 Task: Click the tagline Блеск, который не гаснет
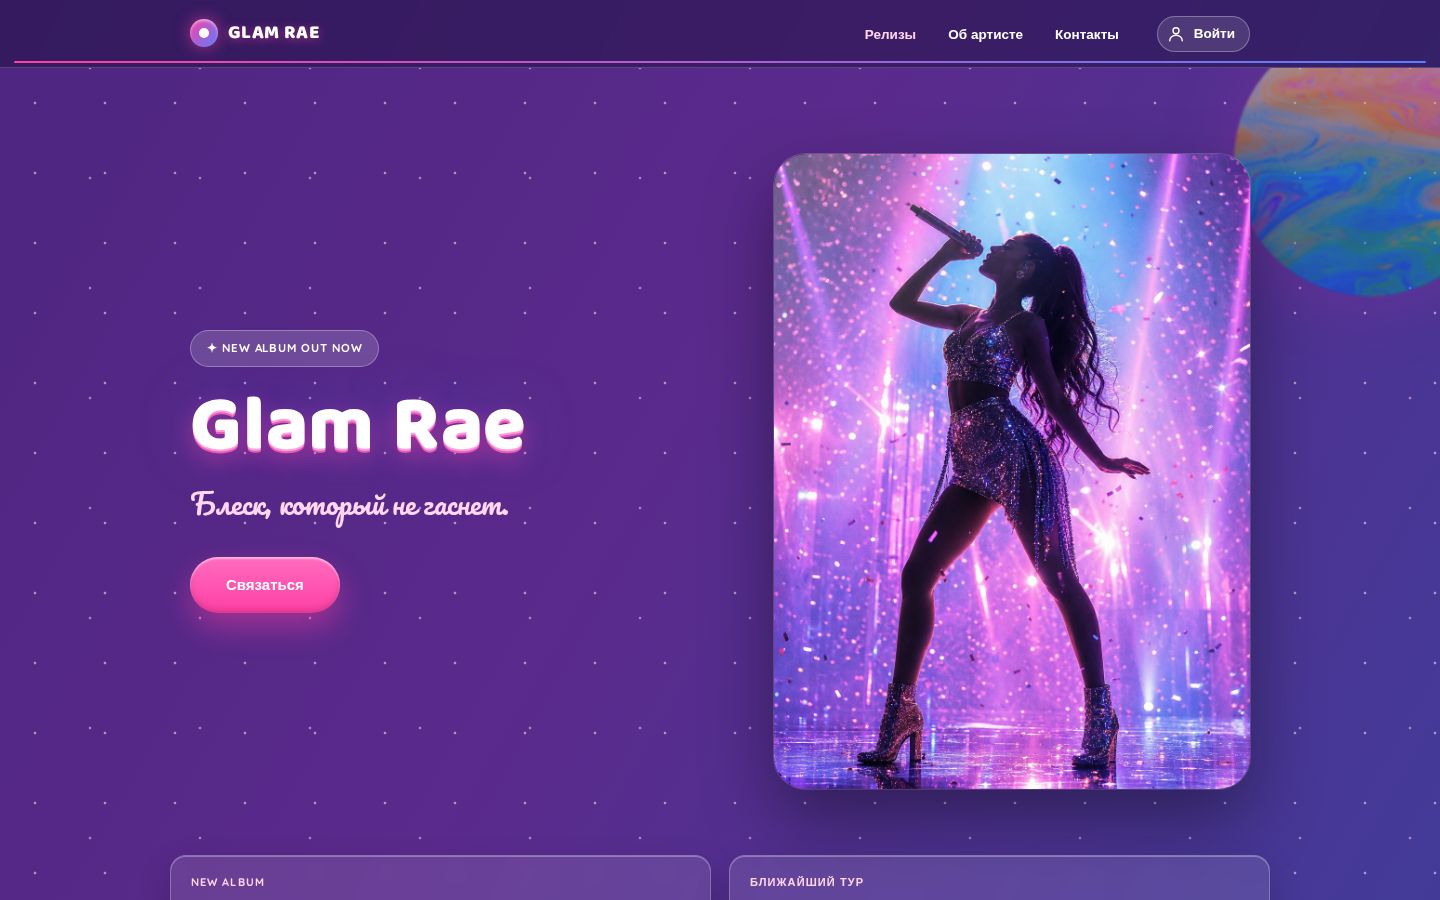[349, 506]
